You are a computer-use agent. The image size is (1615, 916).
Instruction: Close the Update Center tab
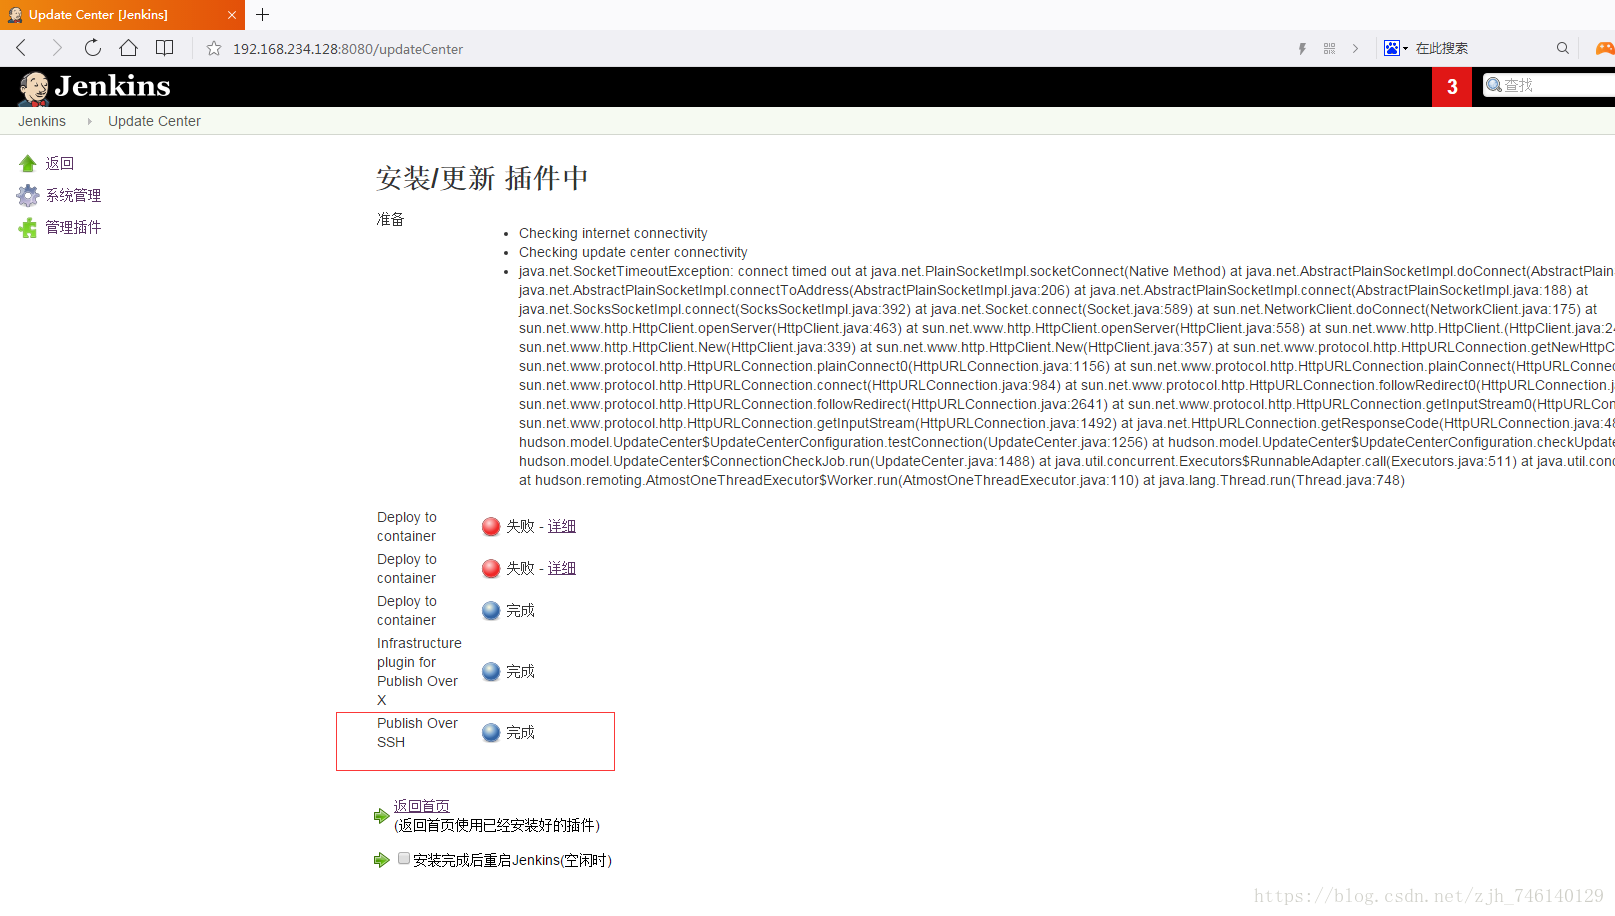pyautogui.click(x=232, y=15)
